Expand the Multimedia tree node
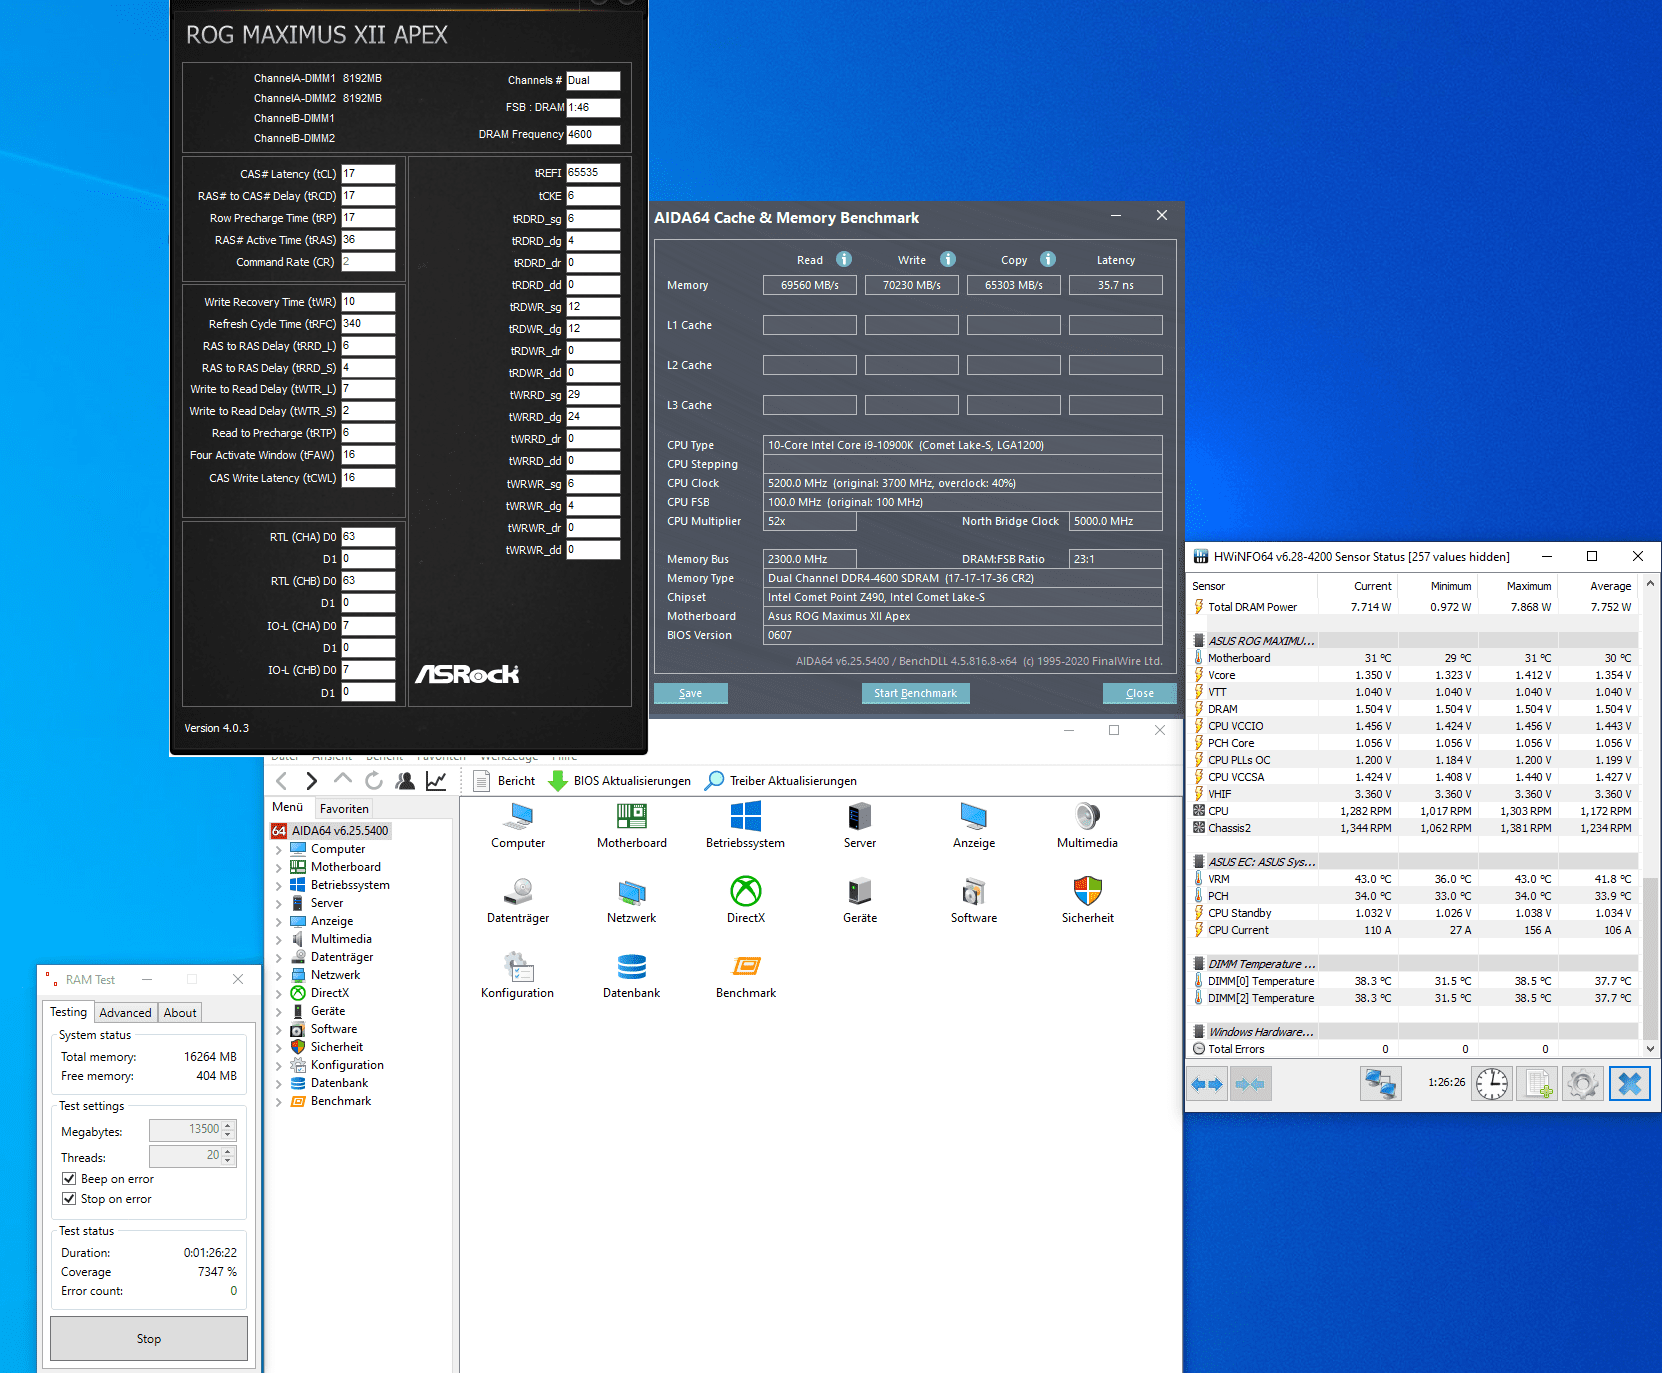This screenshot has width=1662, height=1373. tap(279, 939)
